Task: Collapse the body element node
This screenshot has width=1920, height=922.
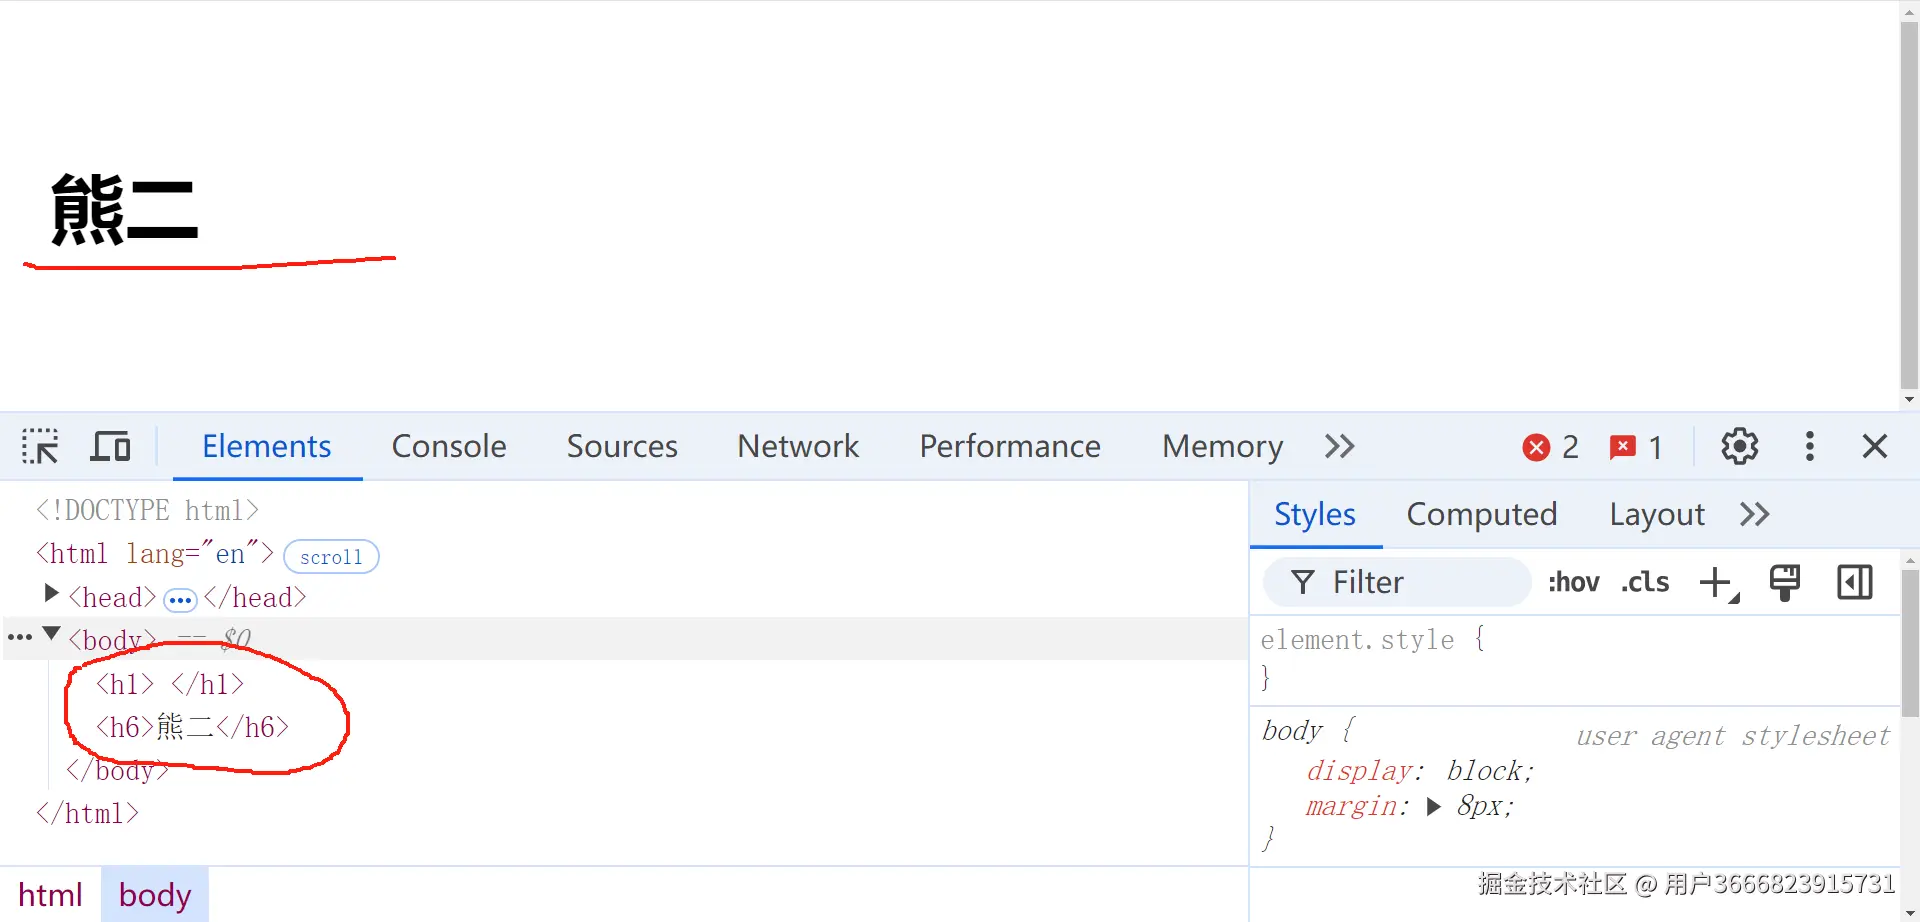Action: 51,635
